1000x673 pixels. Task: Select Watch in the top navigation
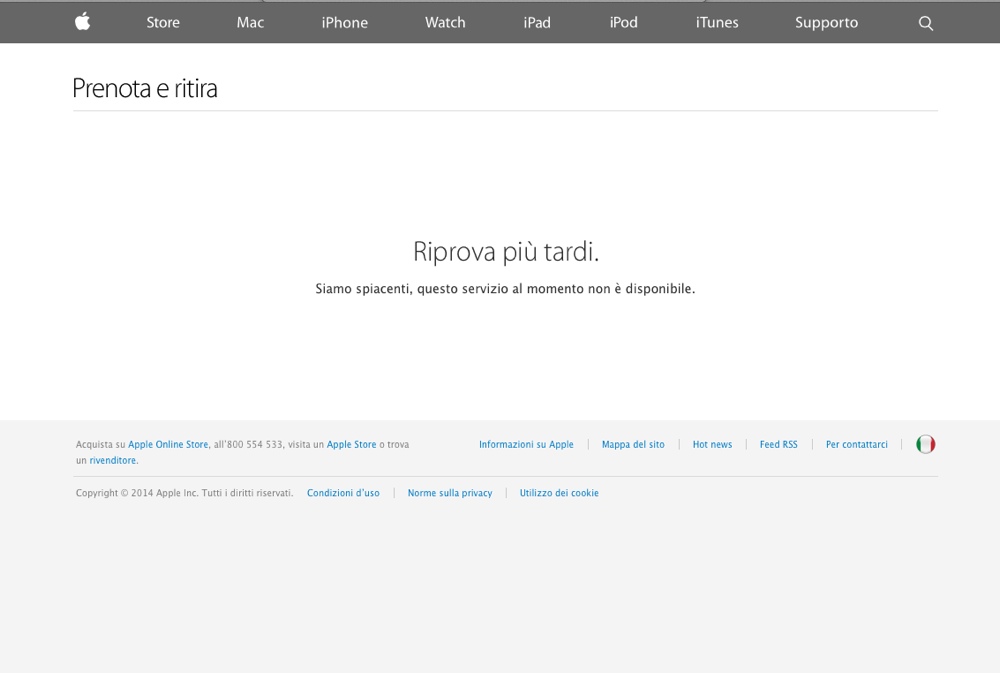[445, 22]
